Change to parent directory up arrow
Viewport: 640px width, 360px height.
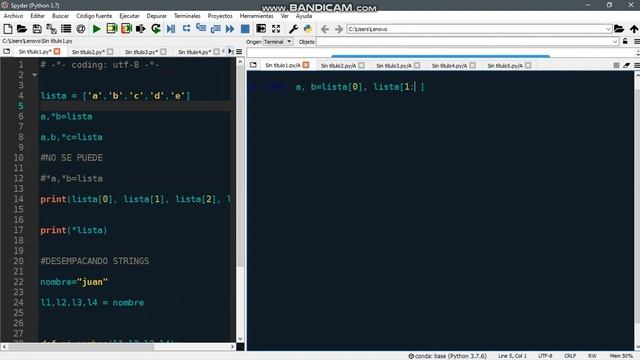pyautogui.click(x=634, y=29)
